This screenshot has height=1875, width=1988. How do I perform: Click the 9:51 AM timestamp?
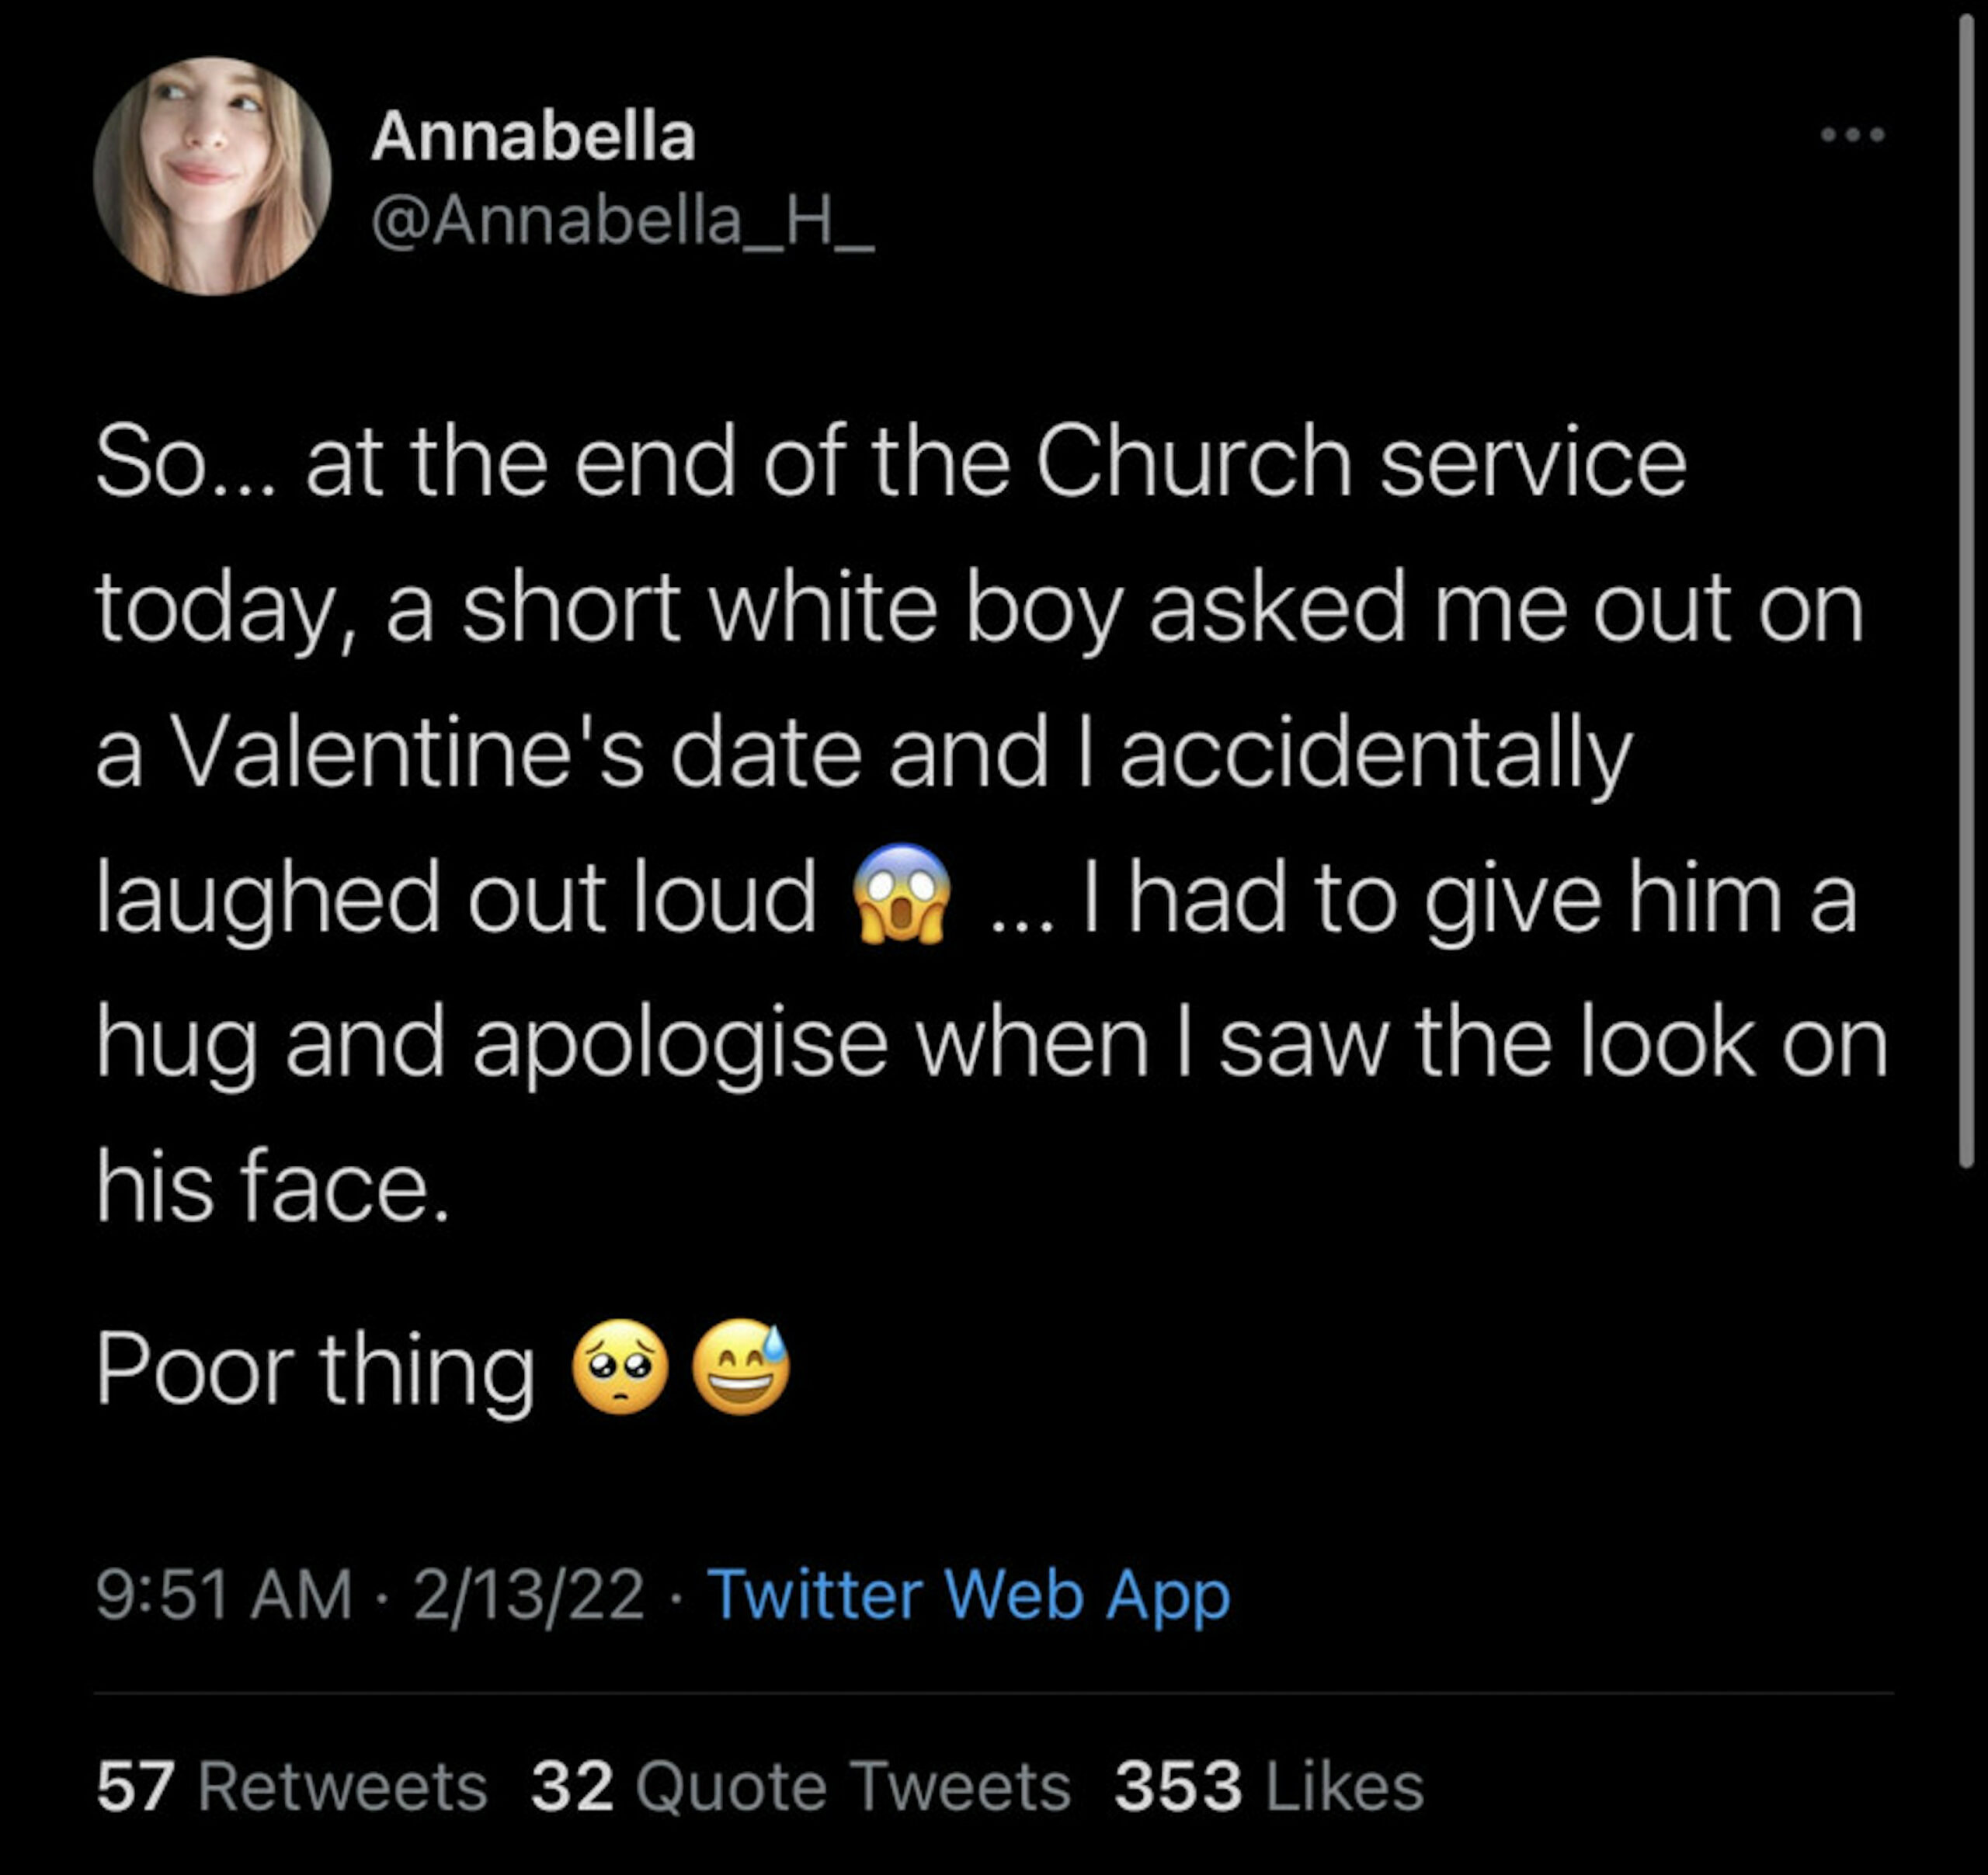224,1594
